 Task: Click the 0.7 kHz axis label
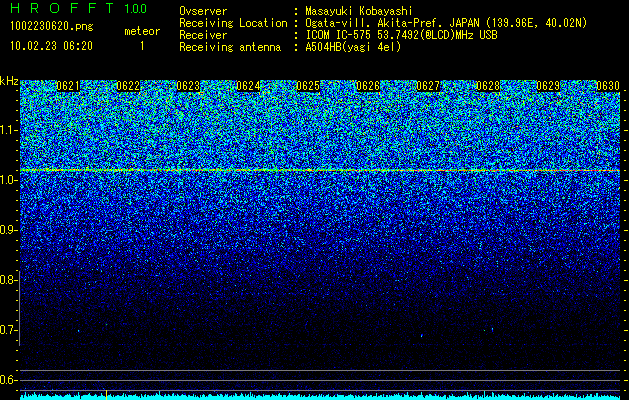[7, 330]
